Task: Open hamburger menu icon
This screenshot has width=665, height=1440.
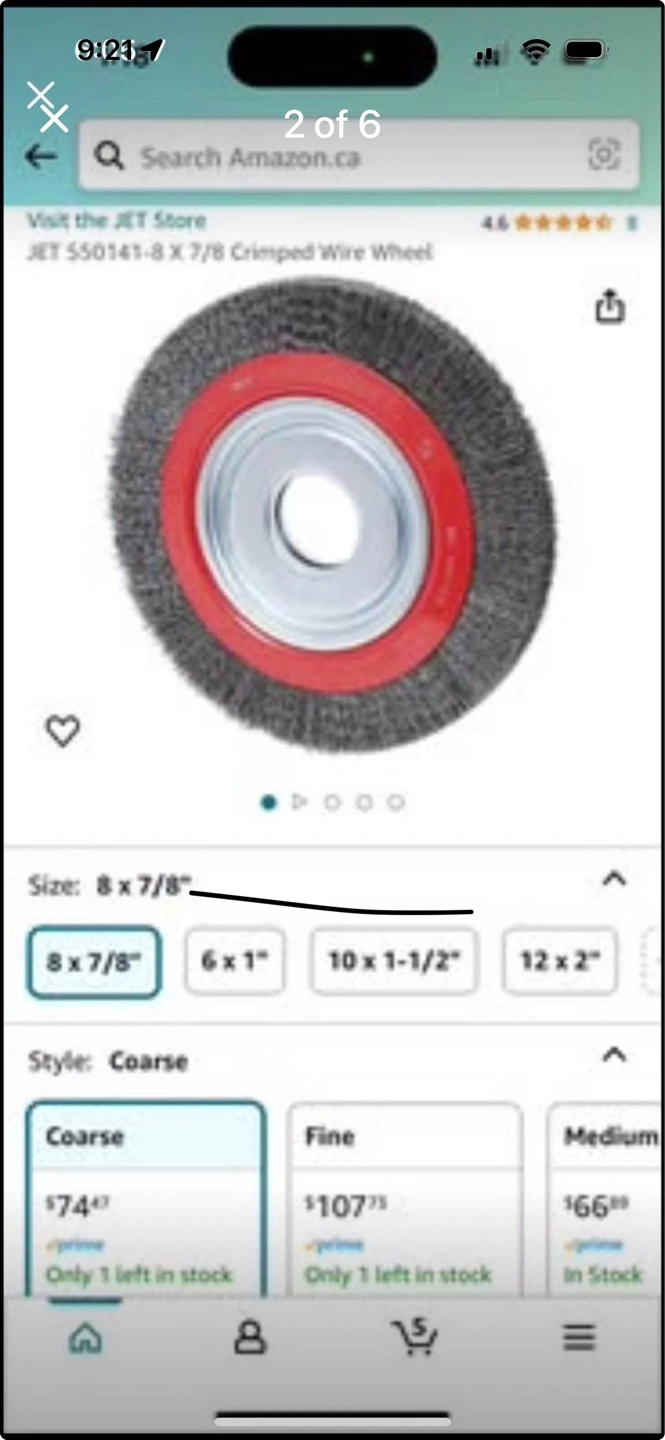Action: click(579, 1337)
